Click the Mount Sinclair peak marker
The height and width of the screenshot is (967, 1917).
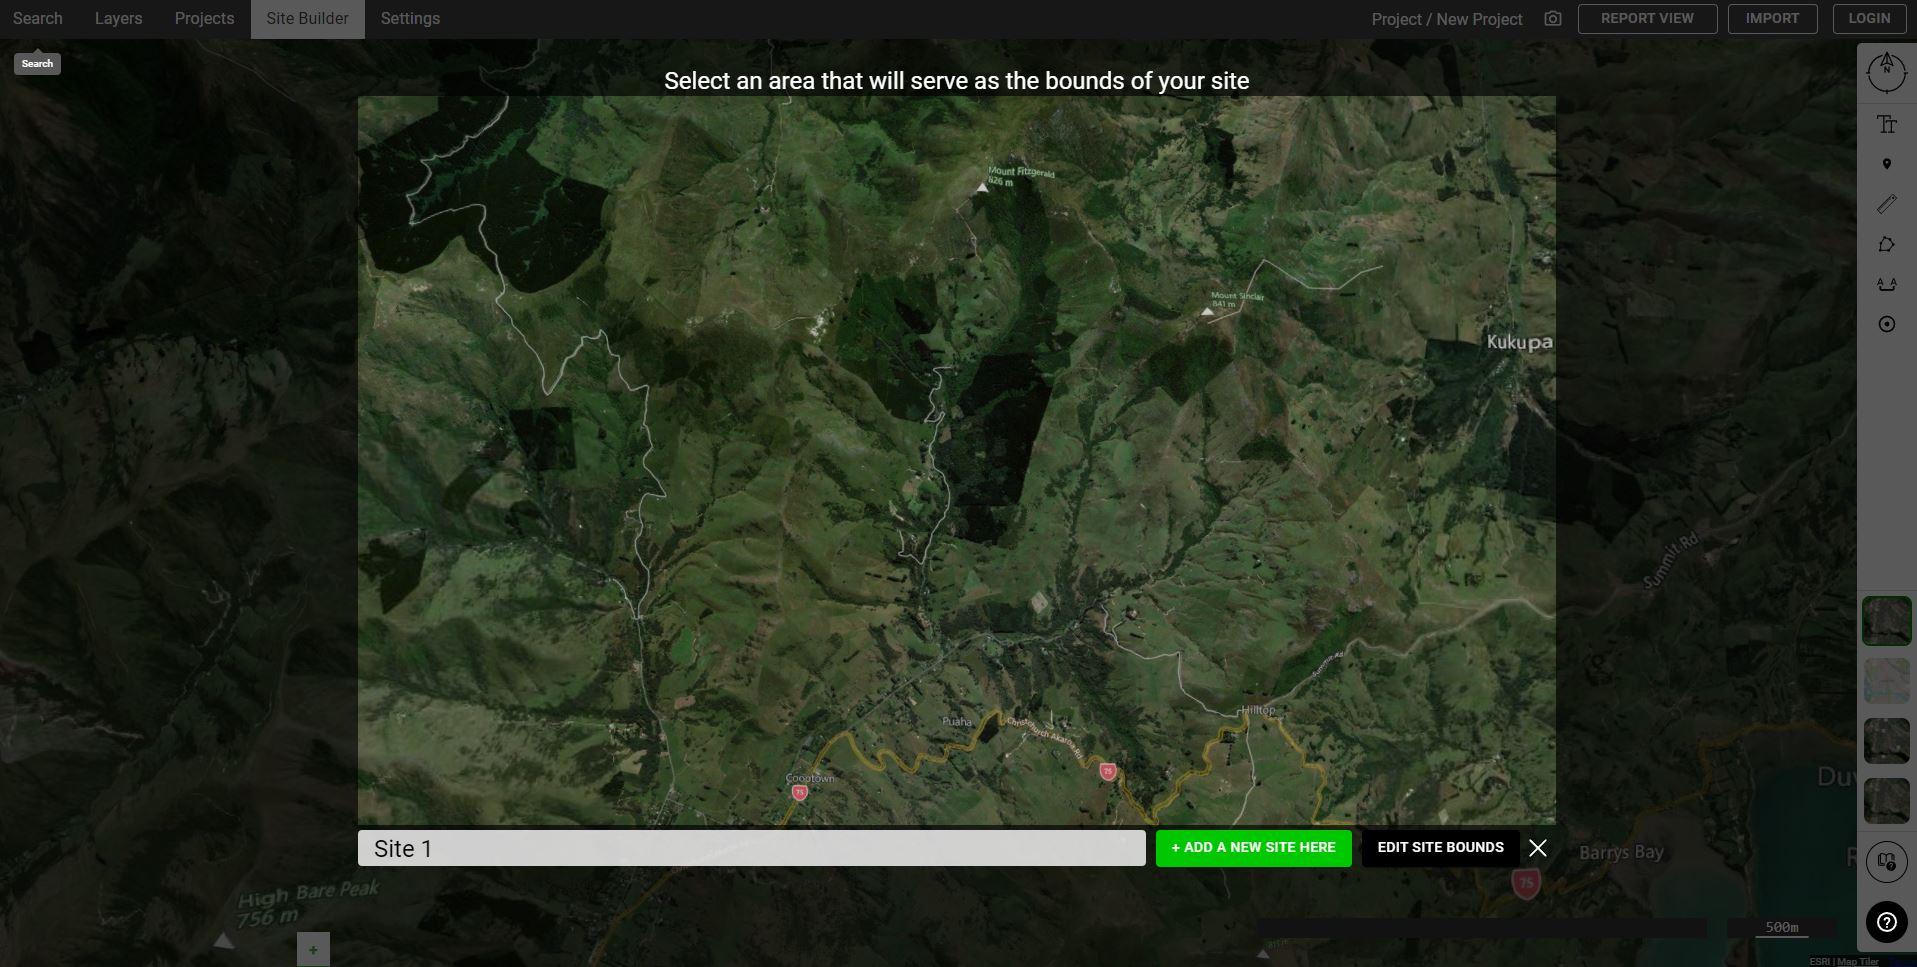[x=1207, y=311]
